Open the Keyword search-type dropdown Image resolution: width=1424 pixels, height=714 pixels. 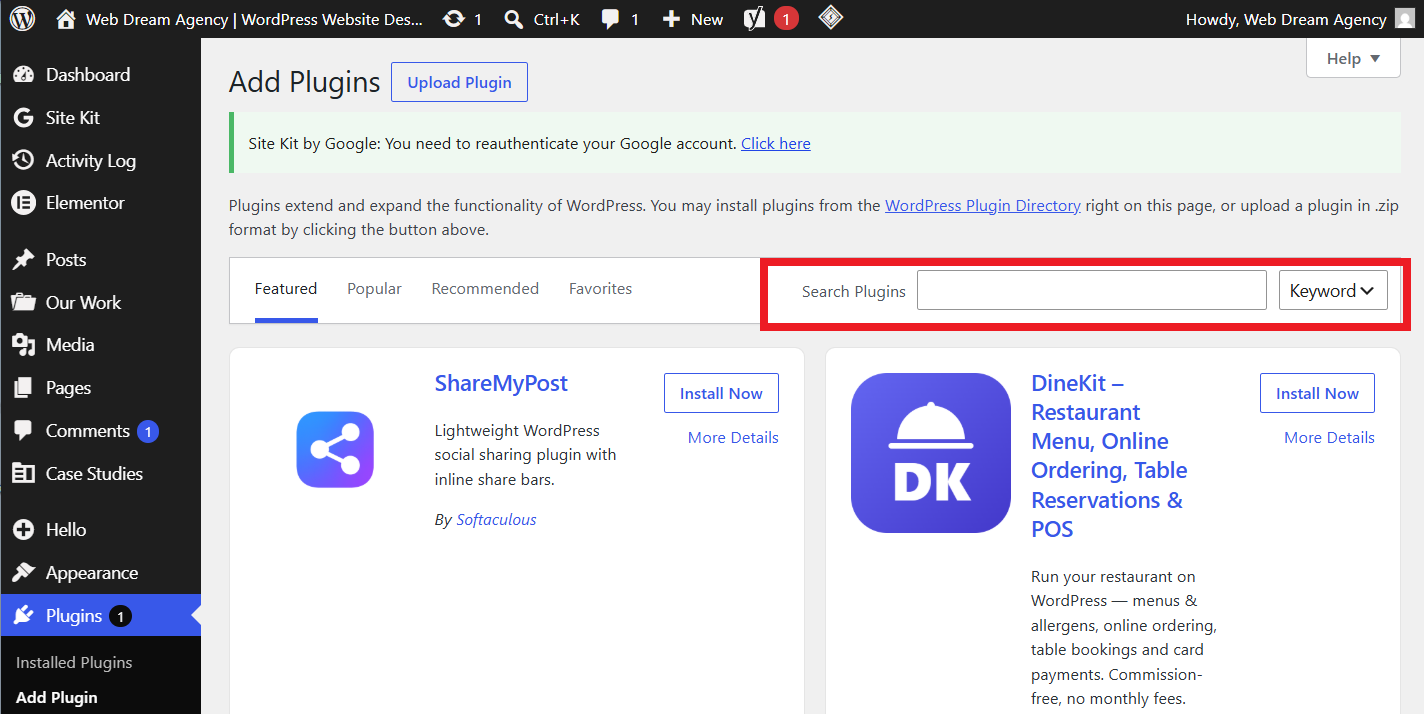[x=1333, y=290]
